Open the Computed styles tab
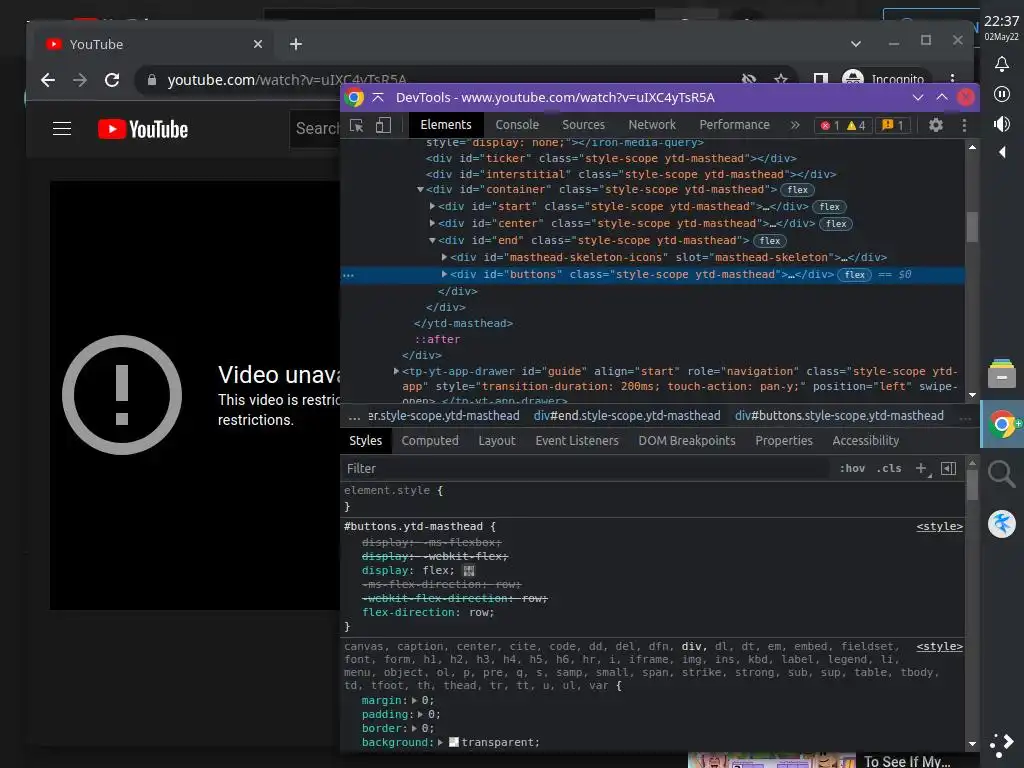This screenshot has height=768, width=1024. click(x=430, y=441)
